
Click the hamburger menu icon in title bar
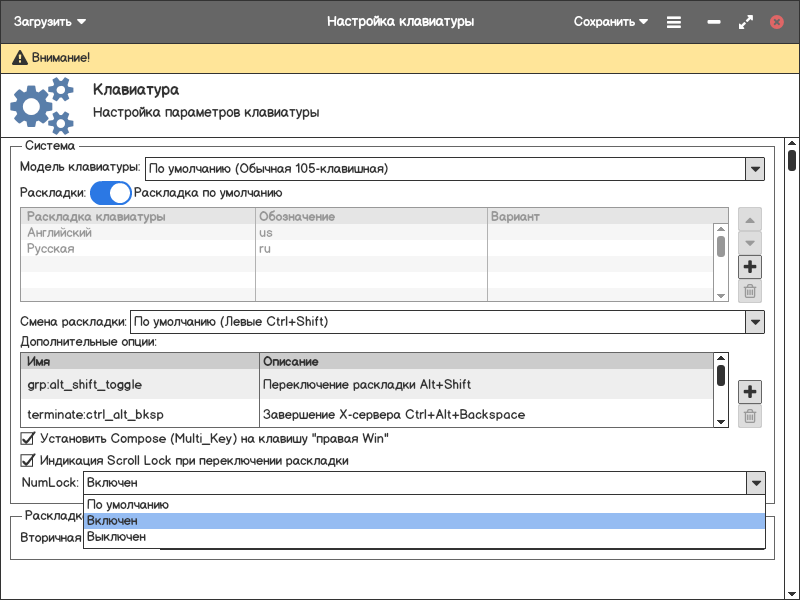pyautogui.click(x=674, y=21)
